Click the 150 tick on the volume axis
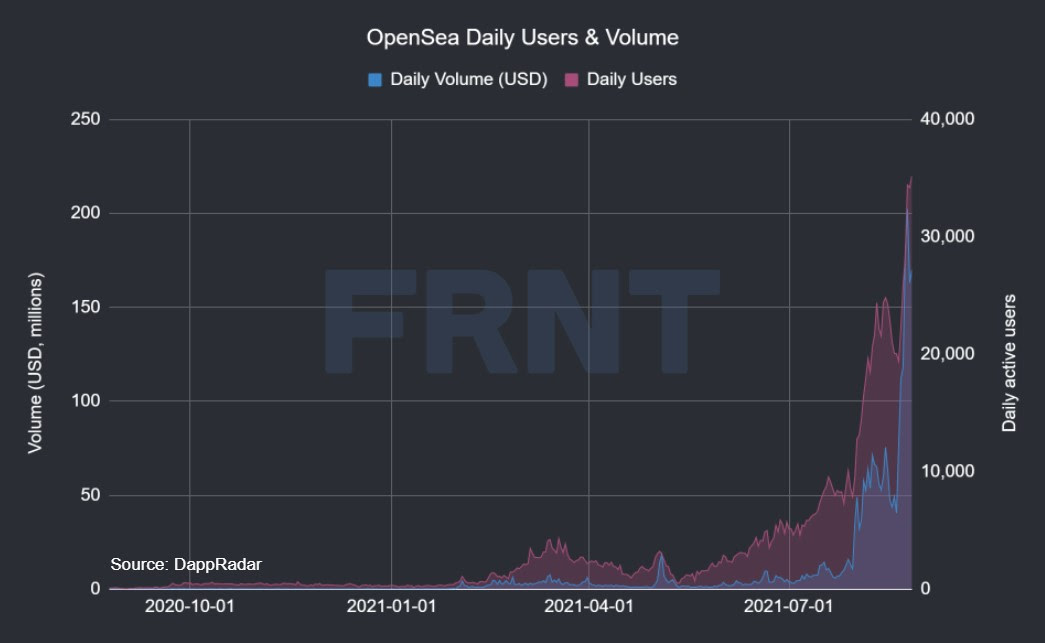The height and width of the screenshot is (643, 1045). (87, 307)
